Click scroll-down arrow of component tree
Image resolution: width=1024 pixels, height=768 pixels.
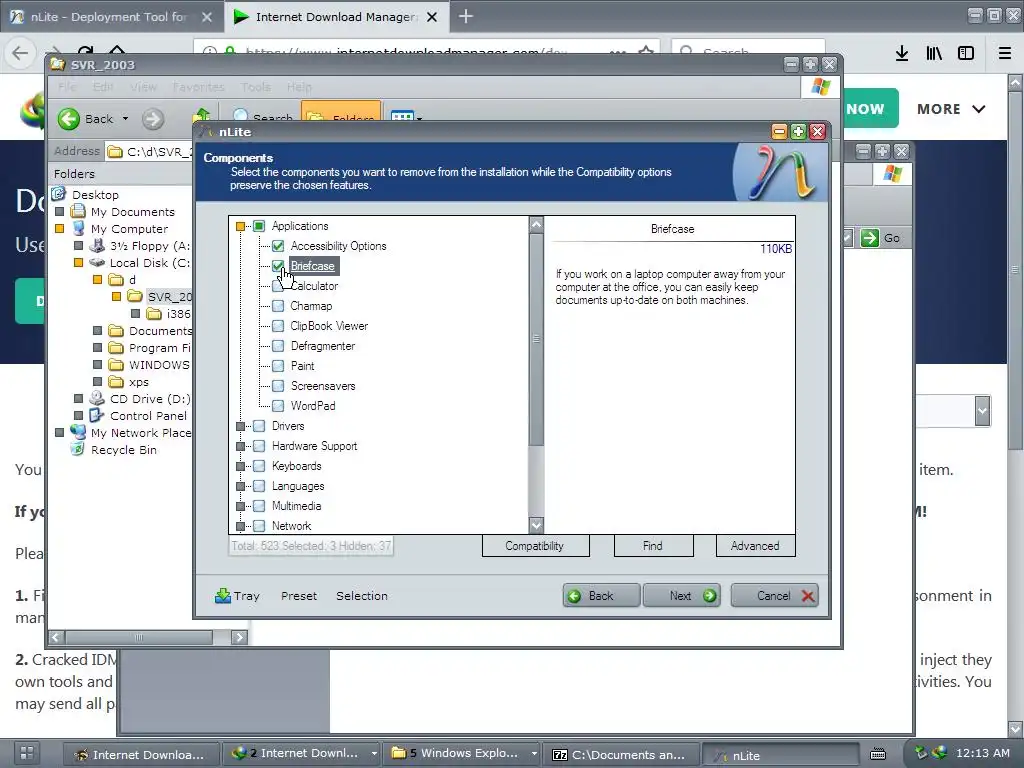pyautogui.click(x=536, y=525)
